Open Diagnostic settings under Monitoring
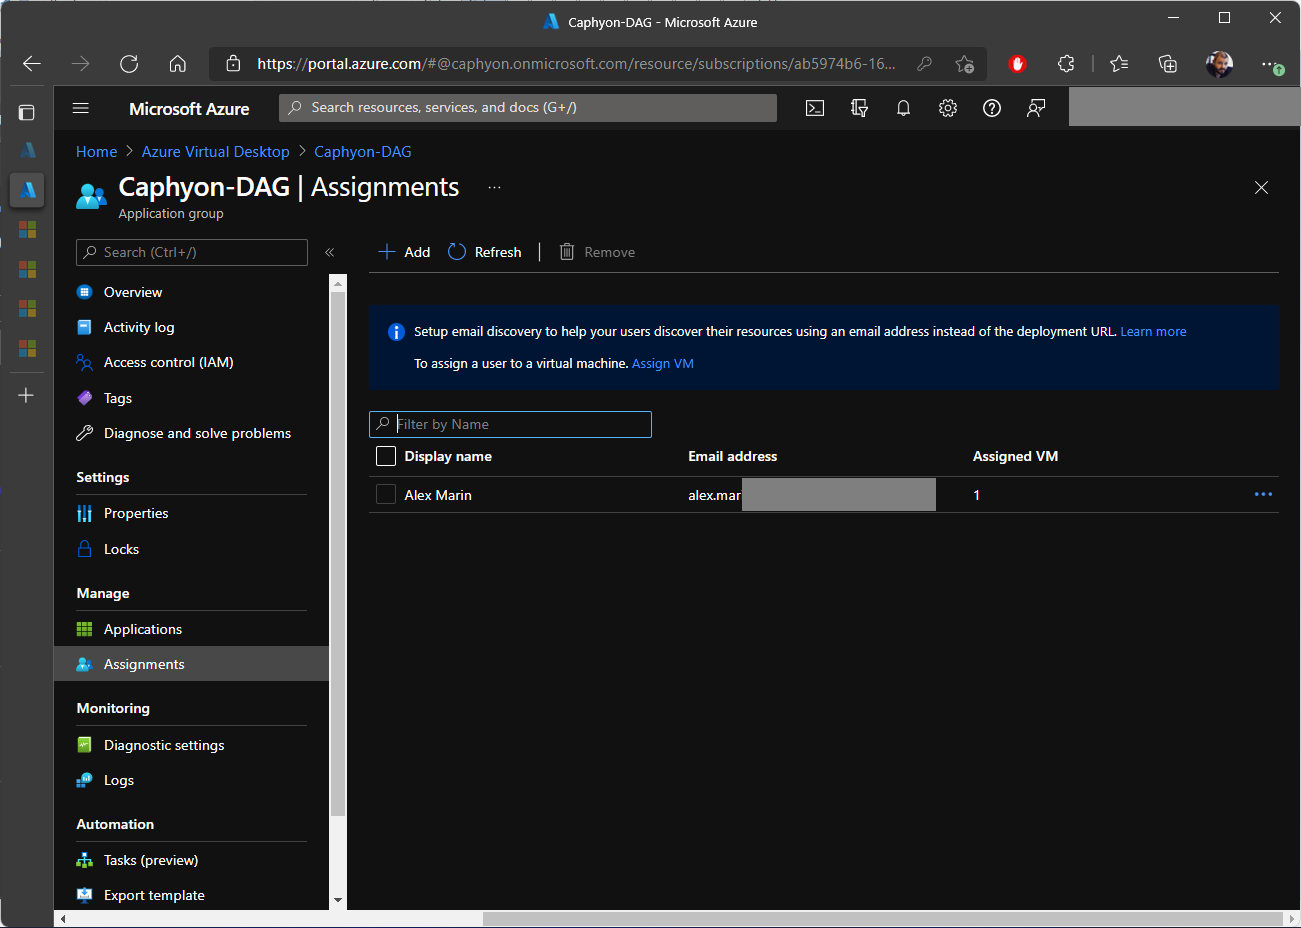1301x928 pixels. [191, 745]
